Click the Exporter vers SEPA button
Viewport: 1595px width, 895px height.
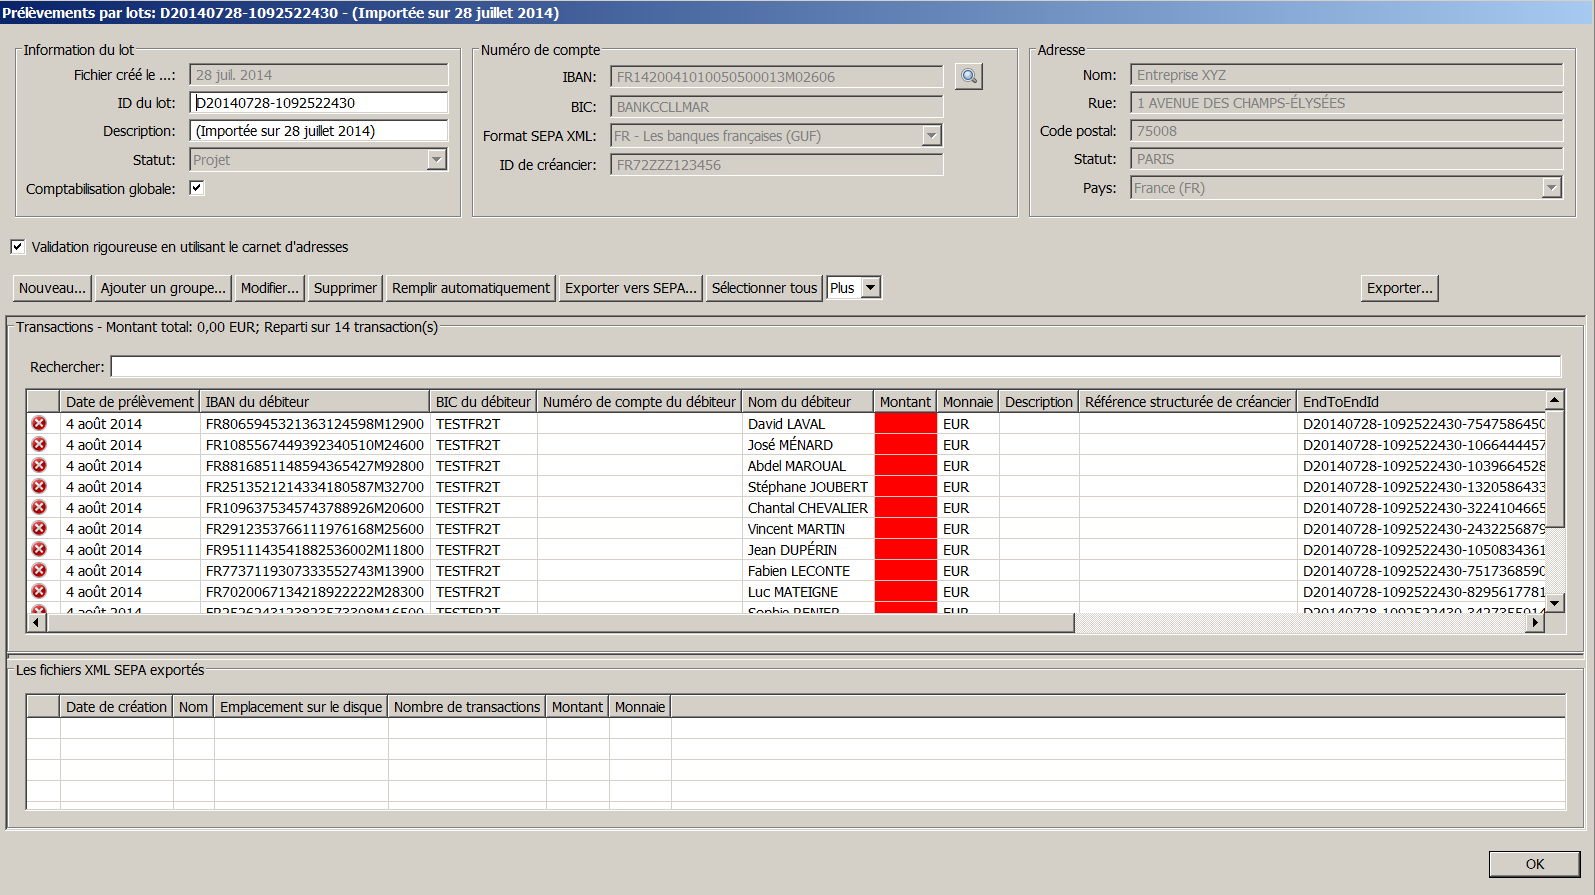[630, 288]
